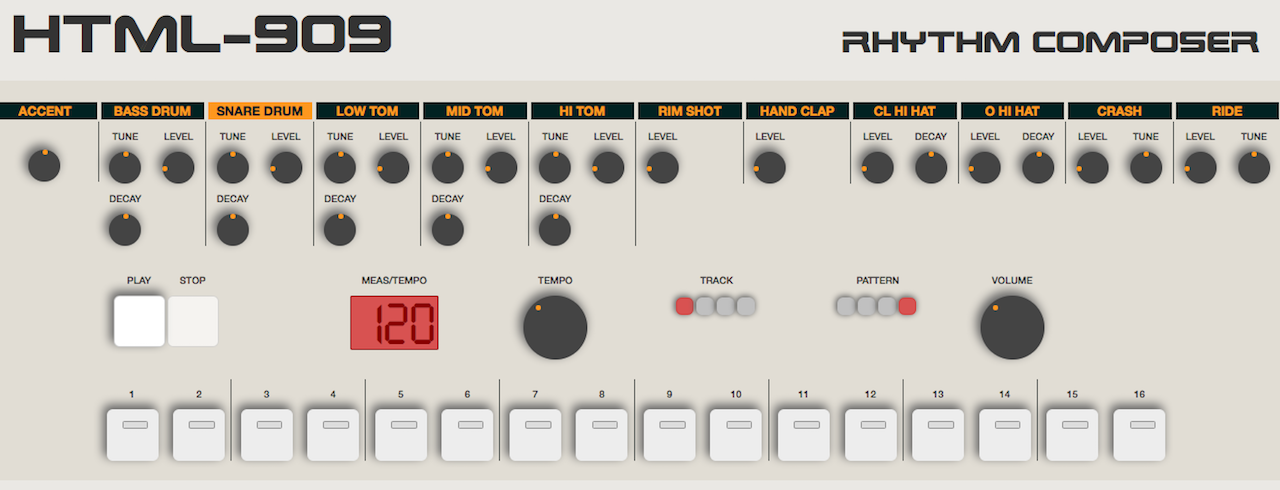Select the CL HI HAT instrument header
This screenshot has width=1280, height=490.
(x=905, y=111)
